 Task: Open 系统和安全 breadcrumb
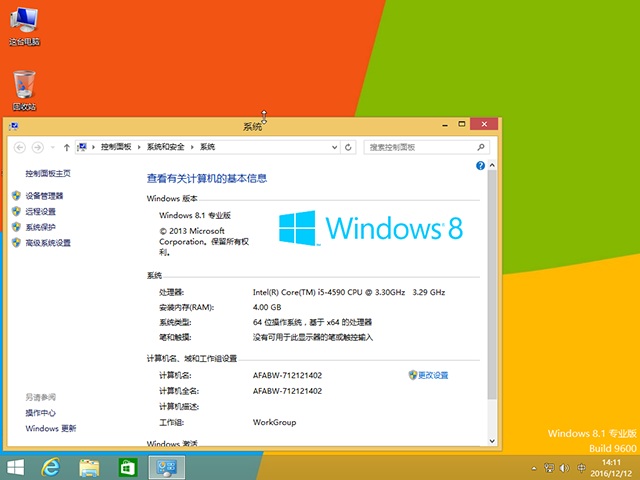coord(165,147)
